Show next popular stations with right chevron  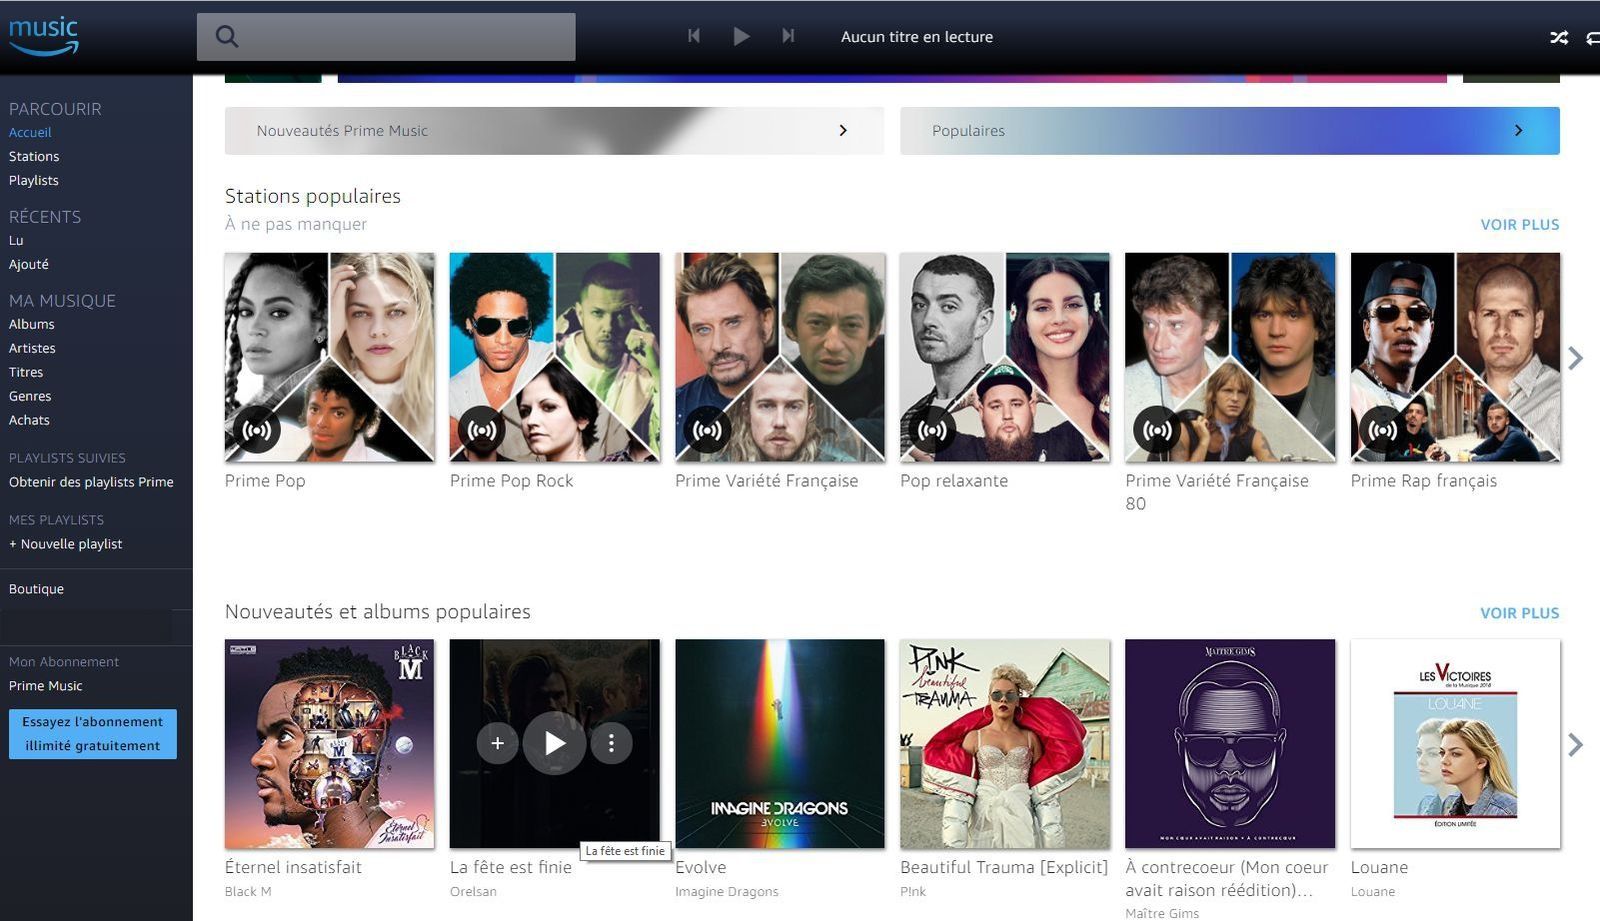pyautogui.click(x=1576, y=358)
